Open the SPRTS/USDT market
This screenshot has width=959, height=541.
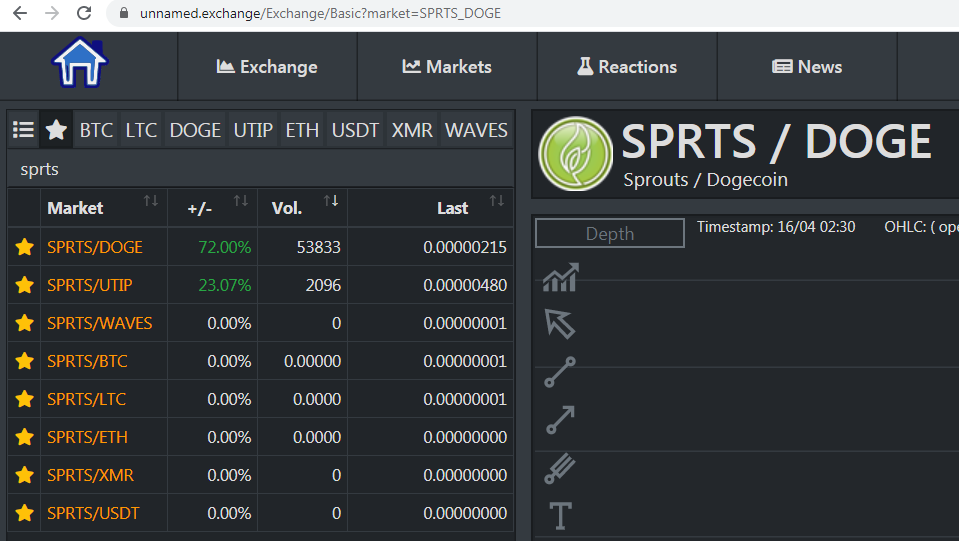pos(93,513)
